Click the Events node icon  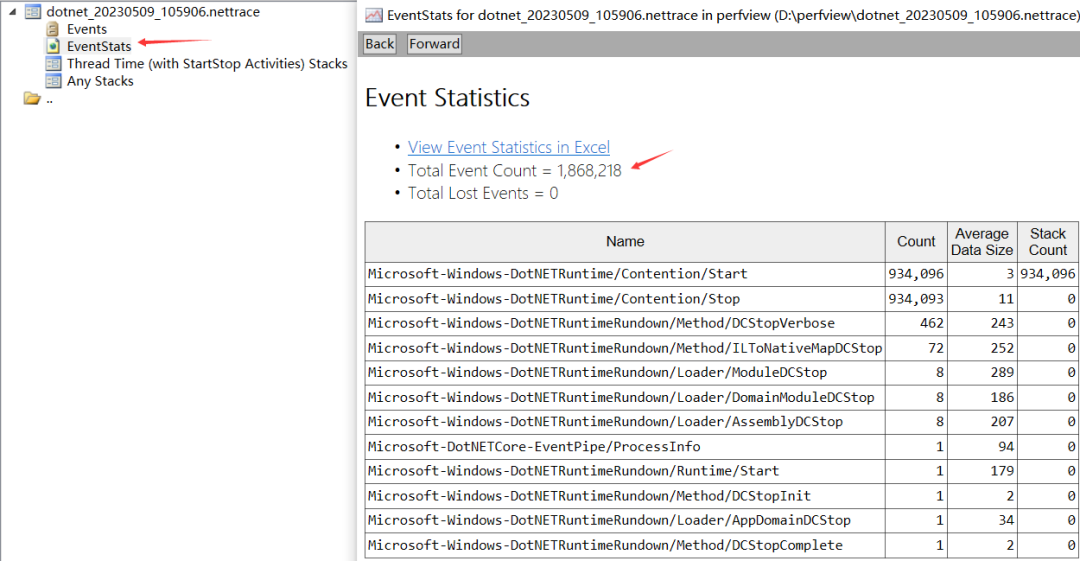53,29
